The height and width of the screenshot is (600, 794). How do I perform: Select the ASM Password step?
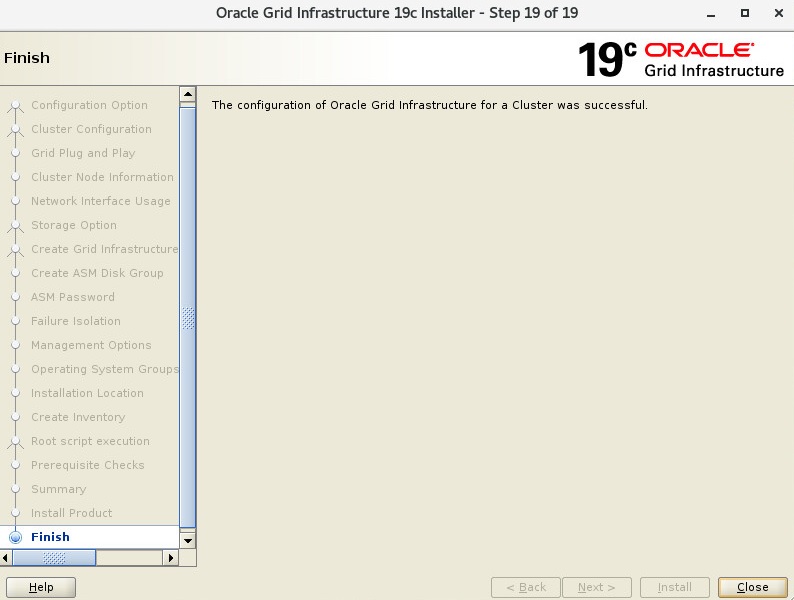73,297
